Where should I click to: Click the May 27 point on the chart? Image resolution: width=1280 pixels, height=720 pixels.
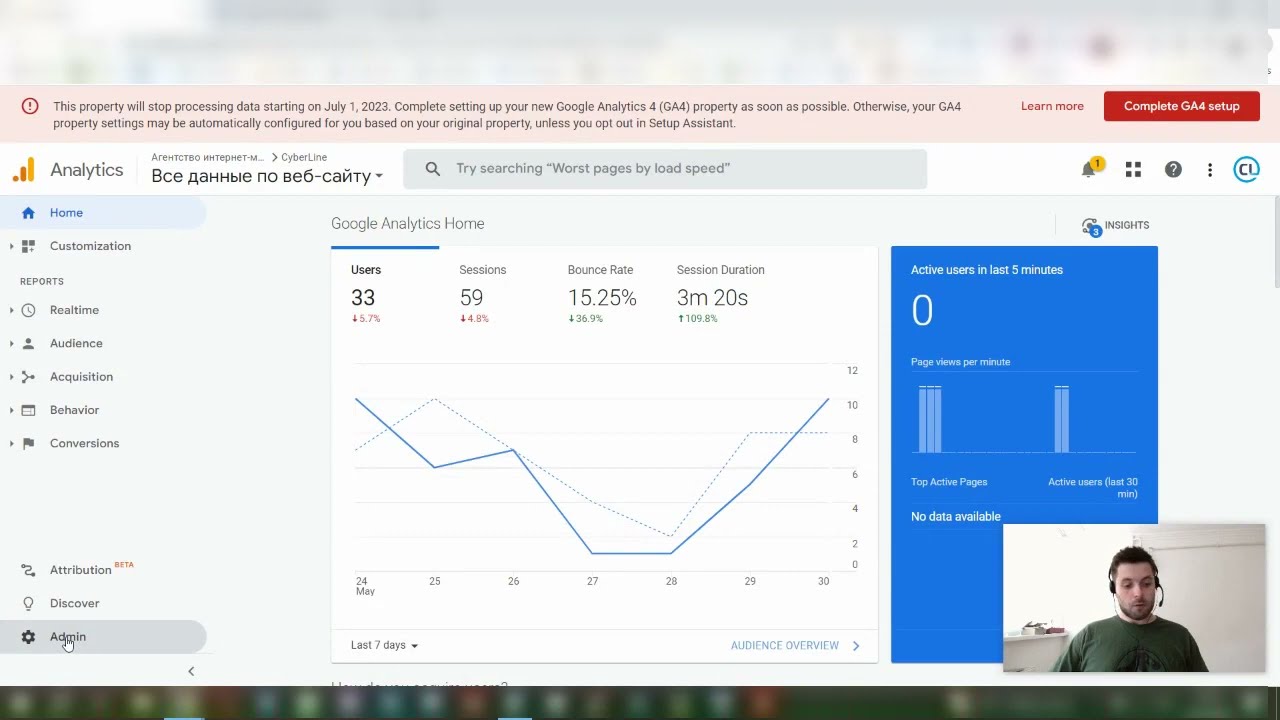592,552
